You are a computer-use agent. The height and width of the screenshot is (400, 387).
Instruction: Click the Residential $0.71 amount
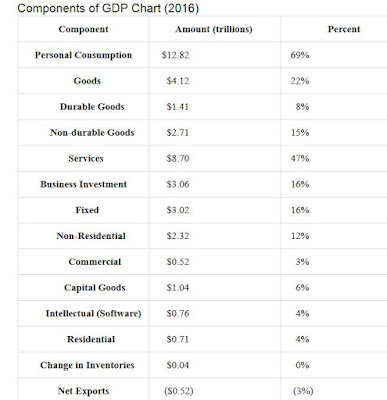(178, 339)
